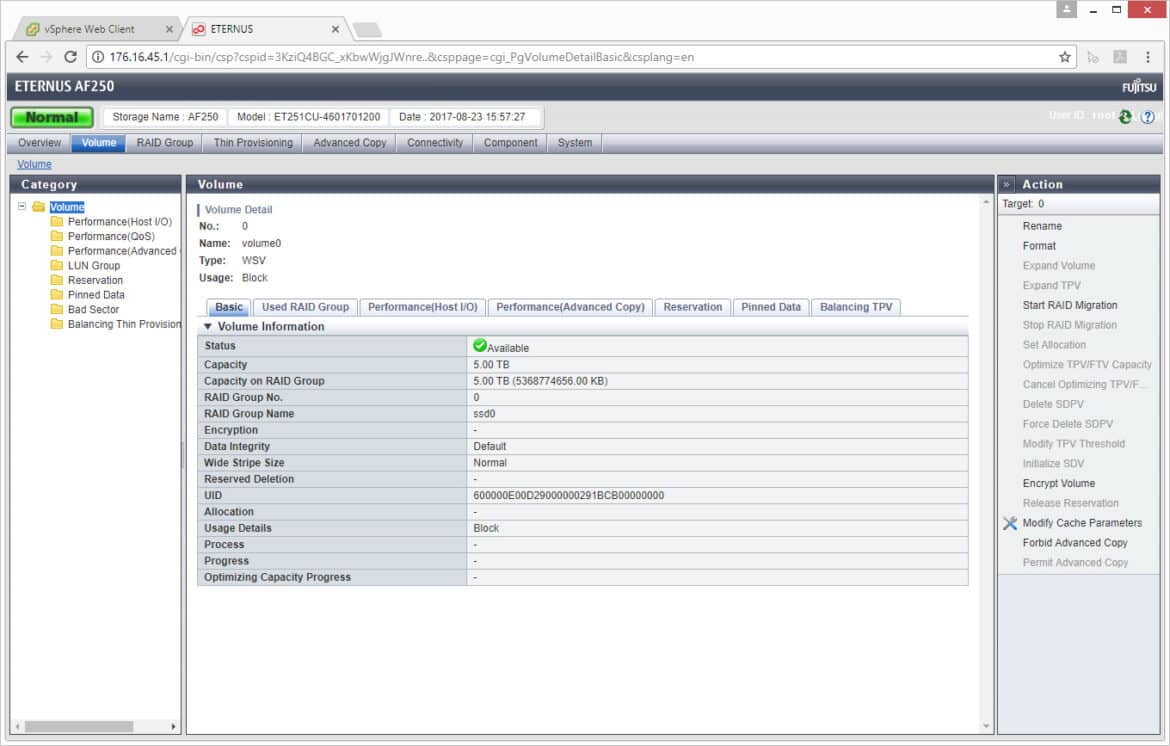Click the UID value 600000E00D29000000291BCB00000000
Screen dimensions: 1170x746
tap(569, 495)
